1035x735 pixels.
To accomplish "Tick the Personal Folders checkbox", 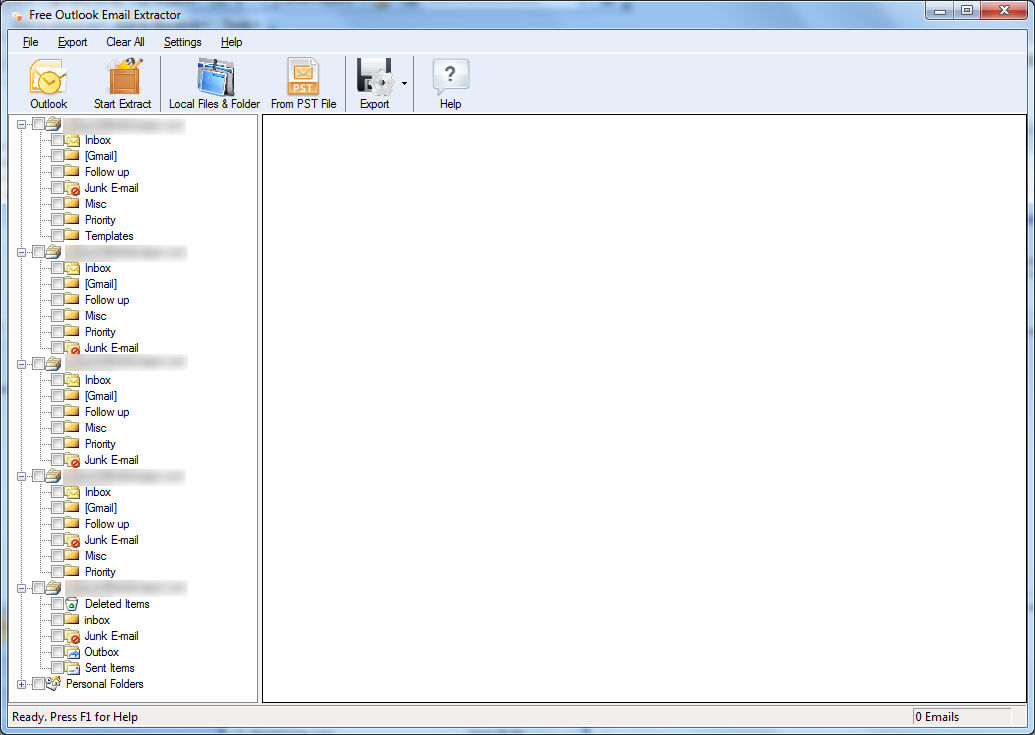I will click(x=38, y=684).
